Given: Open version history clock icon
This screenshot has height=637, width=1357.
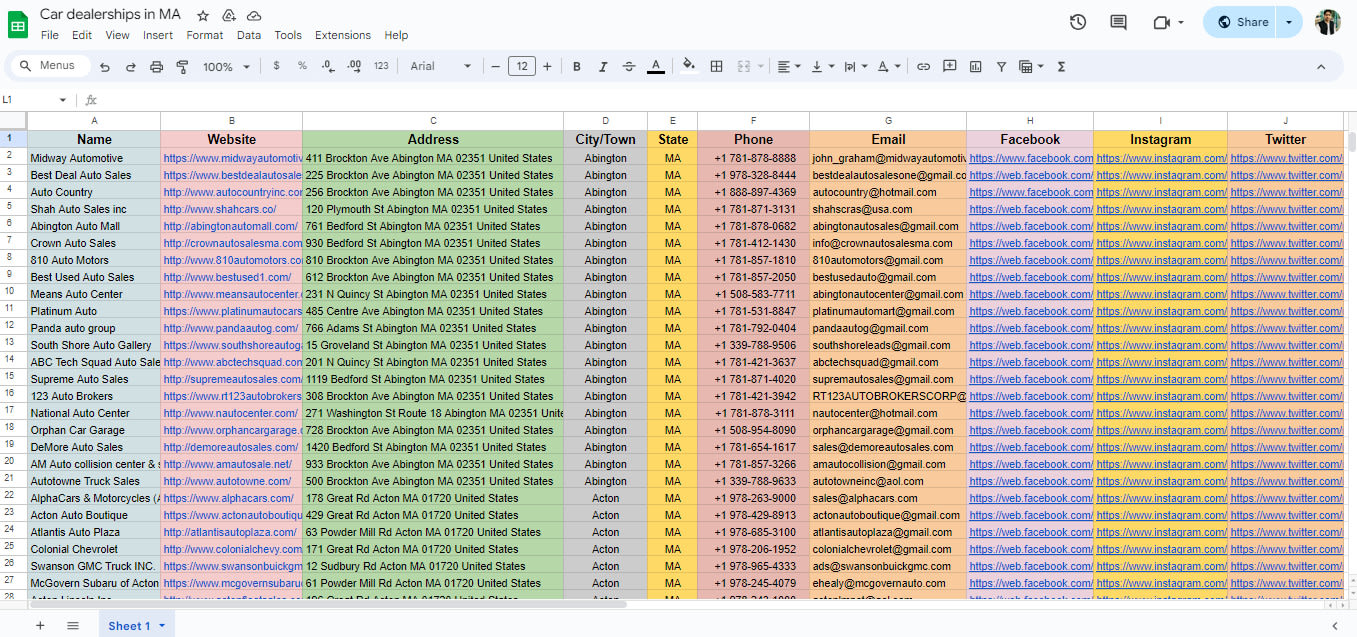Looking at the screenshot, I should tap(1077, 22).
